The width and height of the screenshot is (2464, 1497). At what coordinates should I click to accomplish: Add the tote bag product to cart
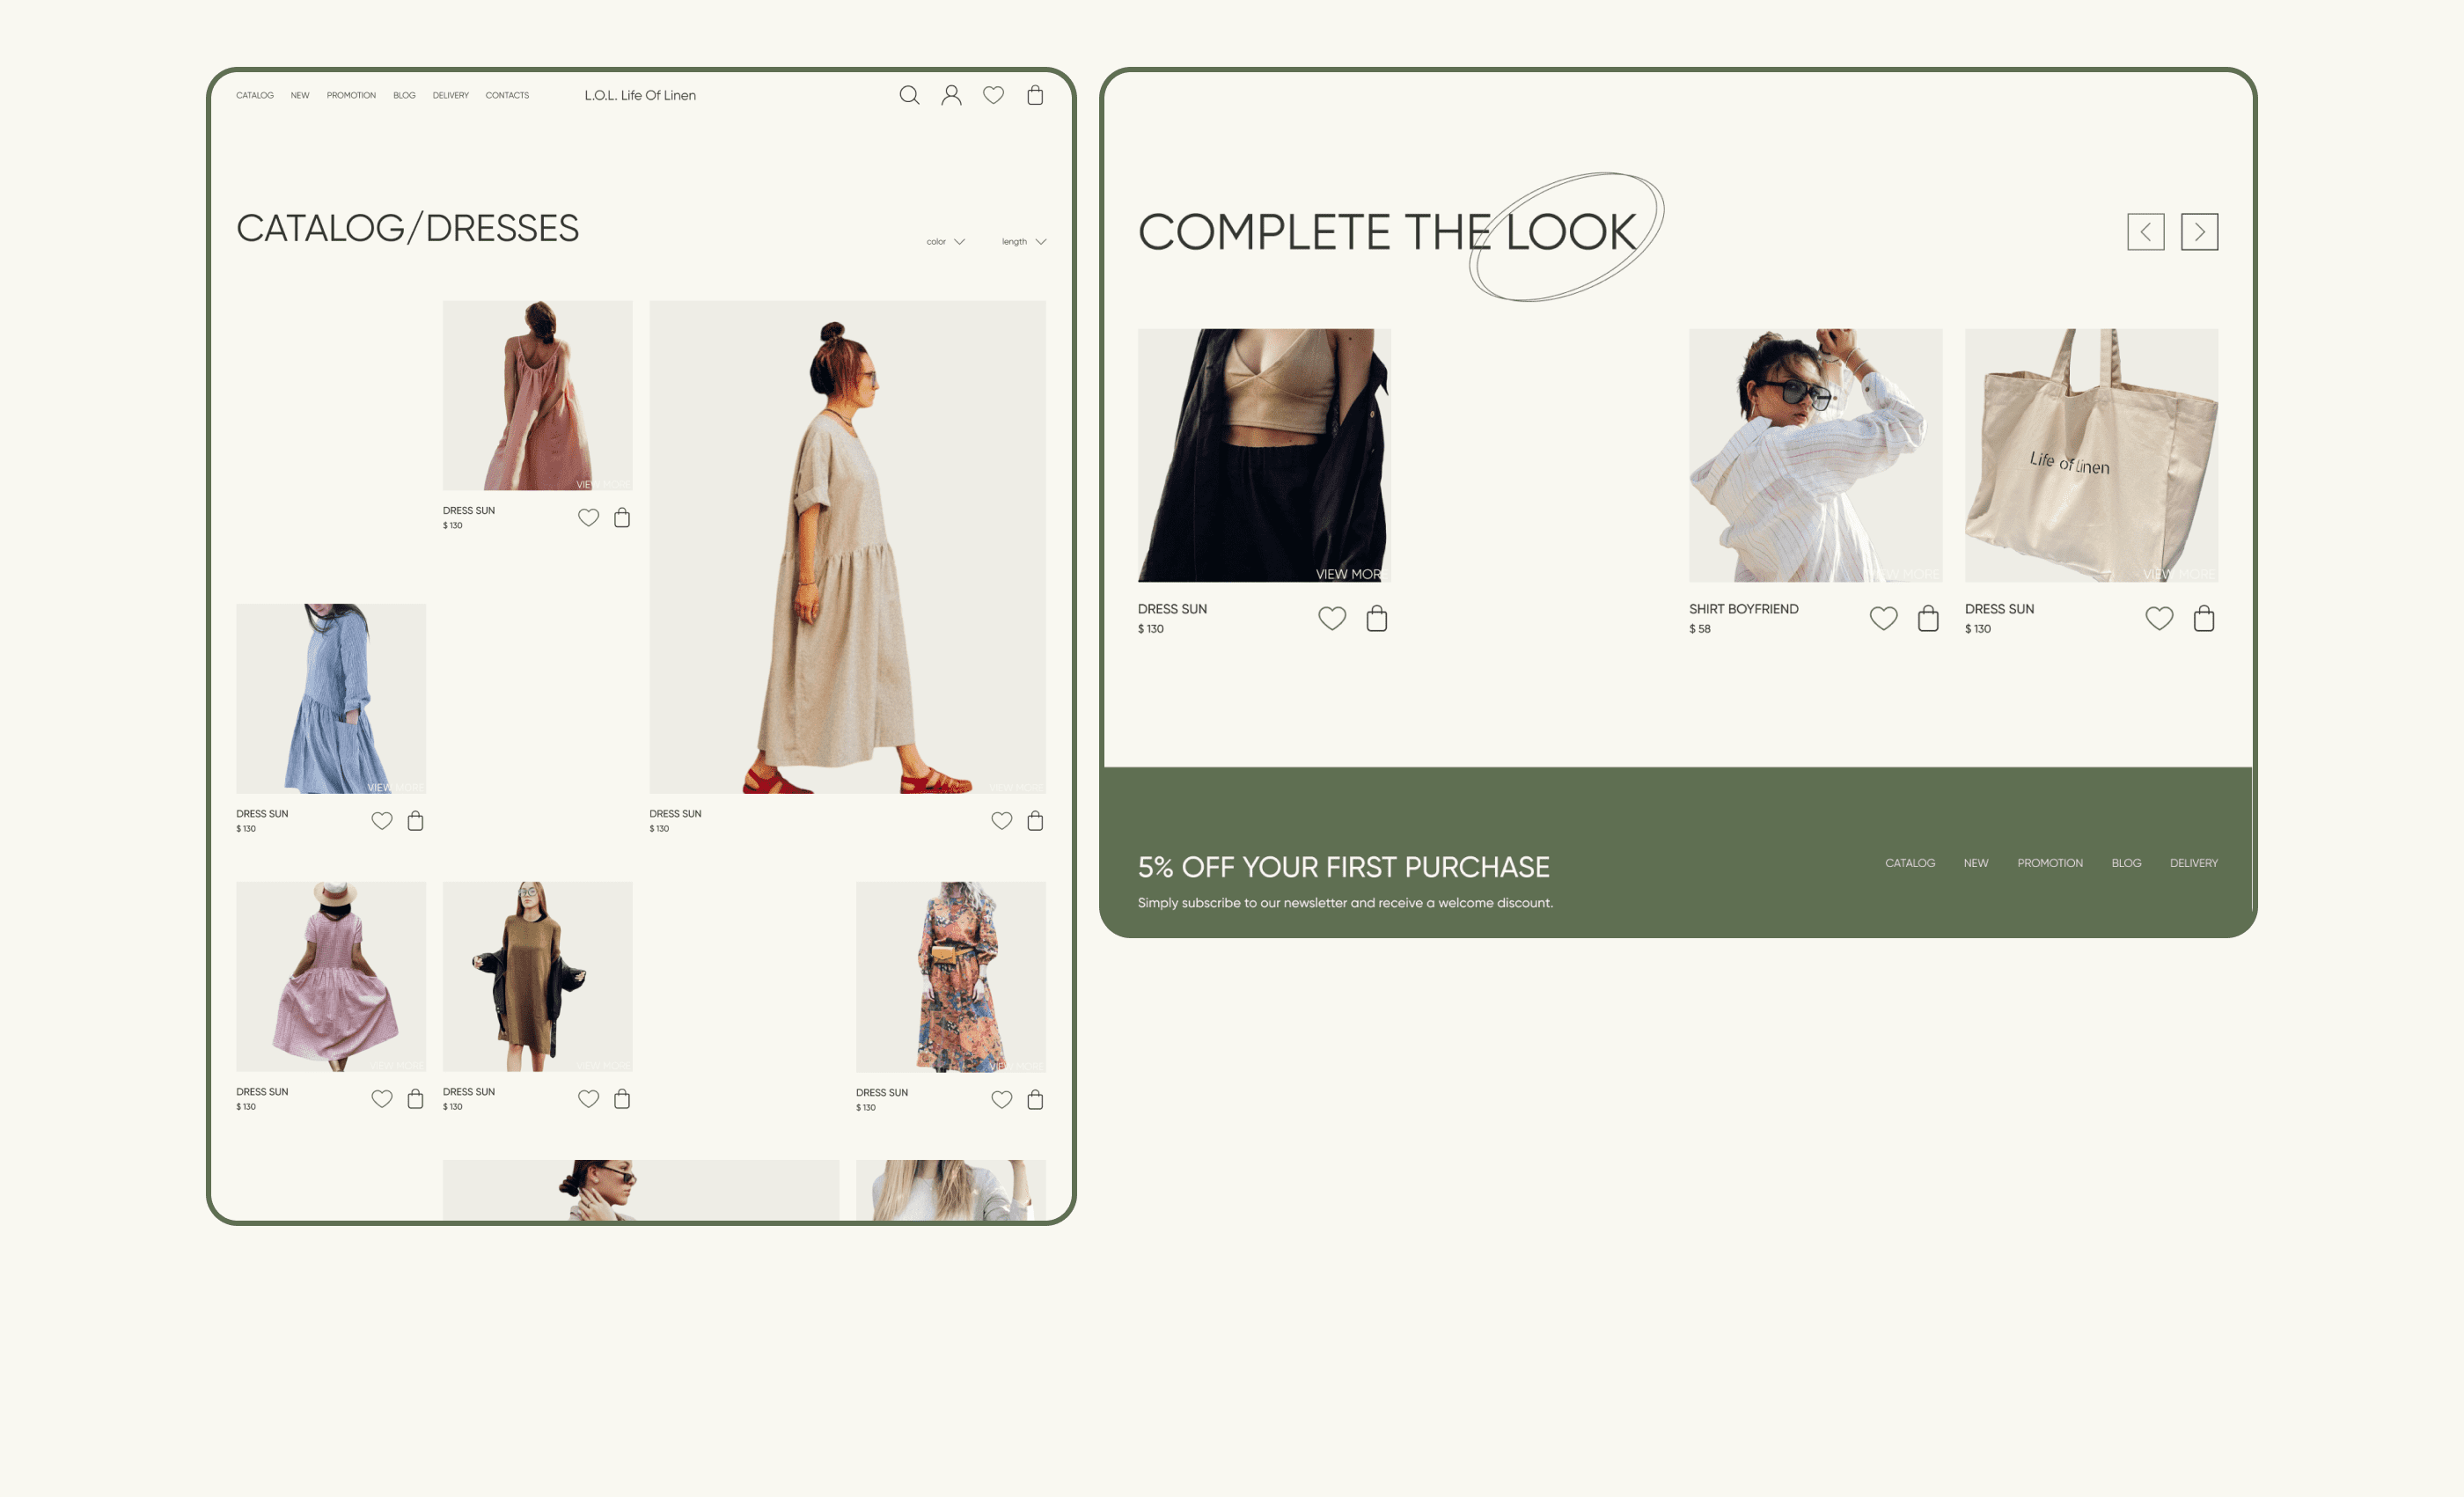click(x=2203, y=619)
